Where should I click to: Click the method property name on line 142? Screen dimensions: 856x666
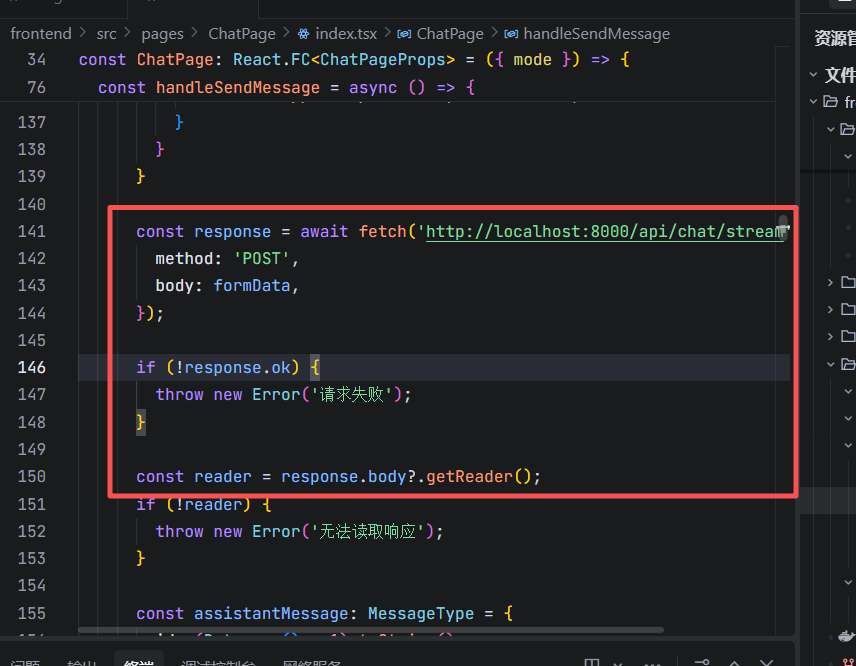pyautogui.click(x=184, y=258)
